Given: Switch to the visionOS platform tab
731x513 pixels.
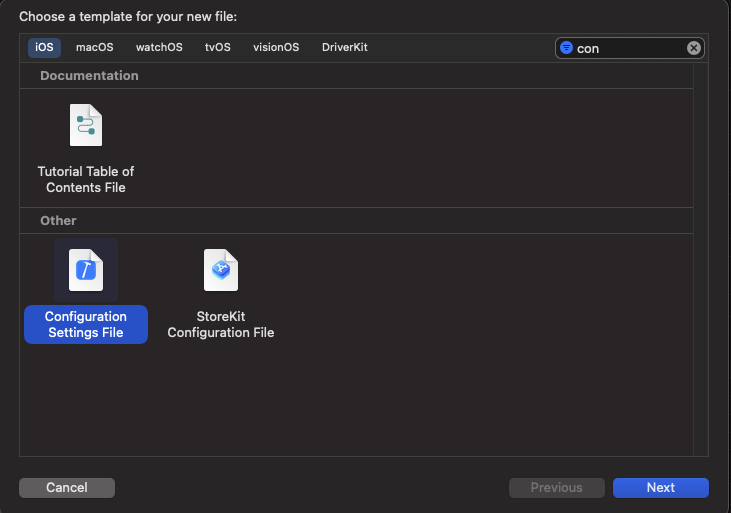Looking at the screenshot, I should tap(276, 48).
